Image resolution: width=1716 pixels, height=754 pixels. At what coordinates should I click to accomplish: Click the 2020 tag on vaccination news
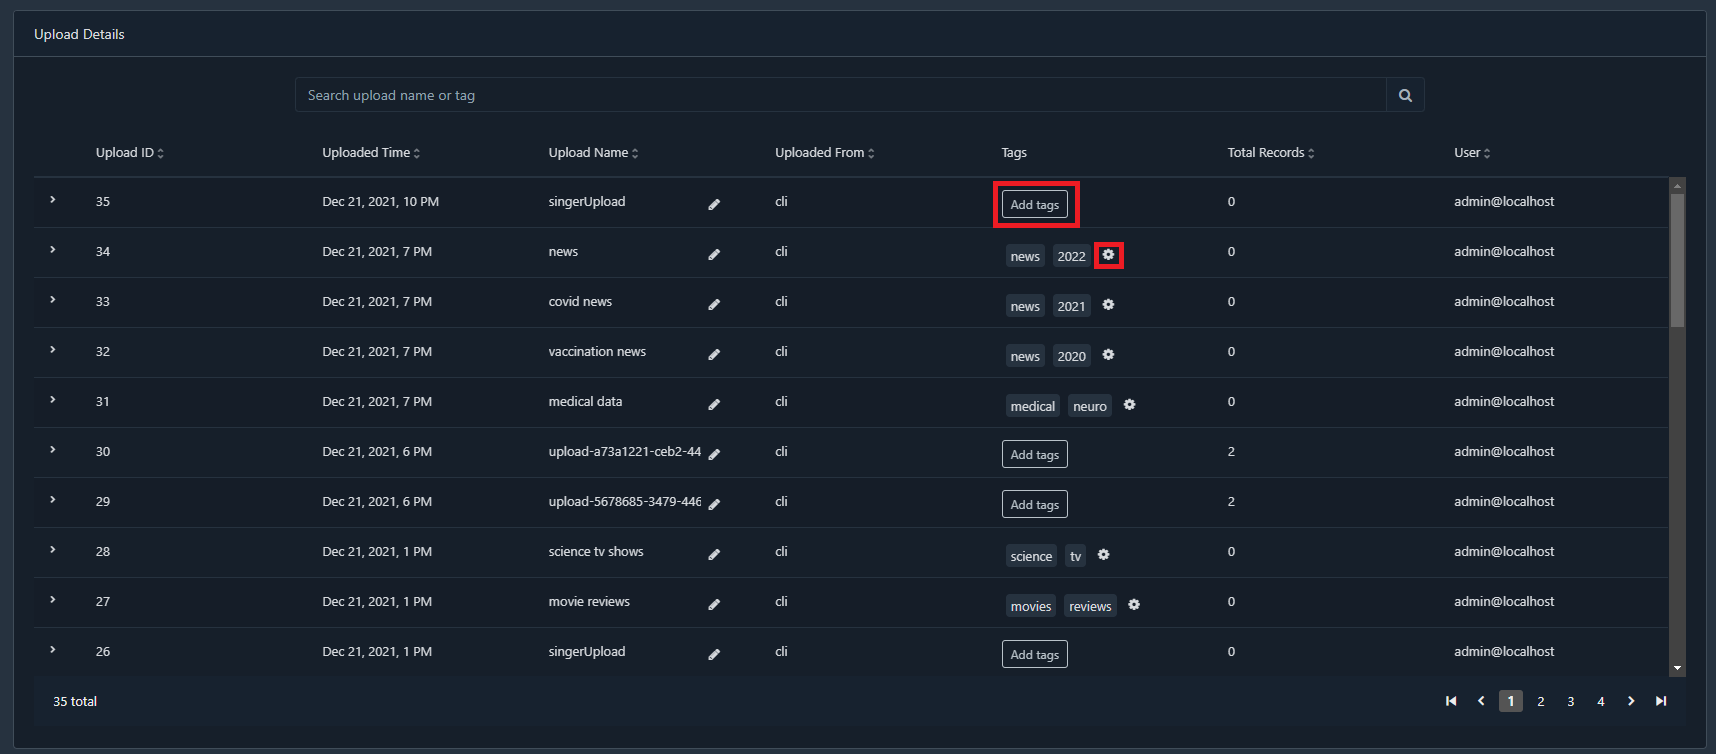coord(1071,356)
